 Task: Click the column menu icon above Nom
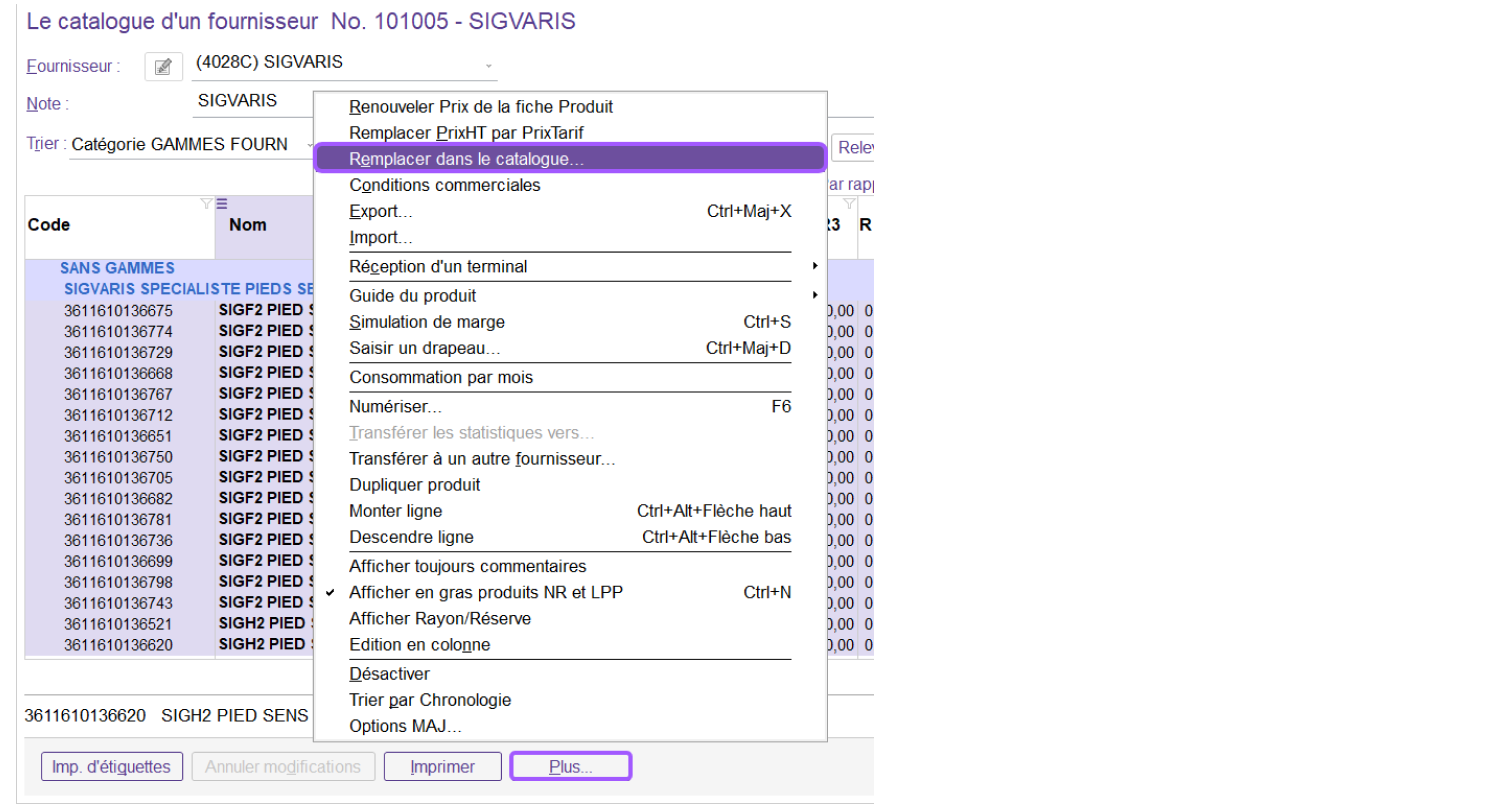click(222, 204)
